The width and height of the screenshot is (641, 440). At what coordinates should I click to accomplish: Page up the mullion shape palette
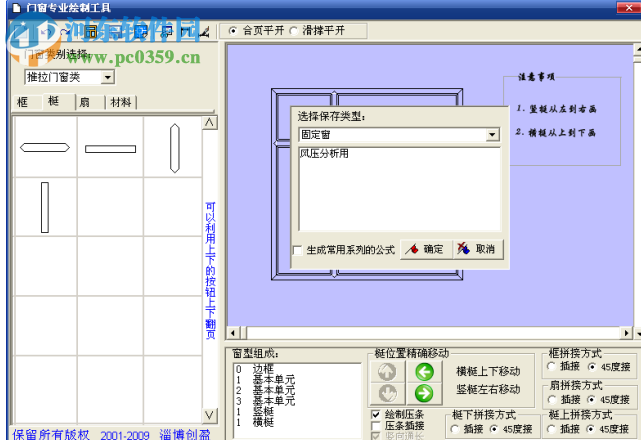[x=209, y=123]
